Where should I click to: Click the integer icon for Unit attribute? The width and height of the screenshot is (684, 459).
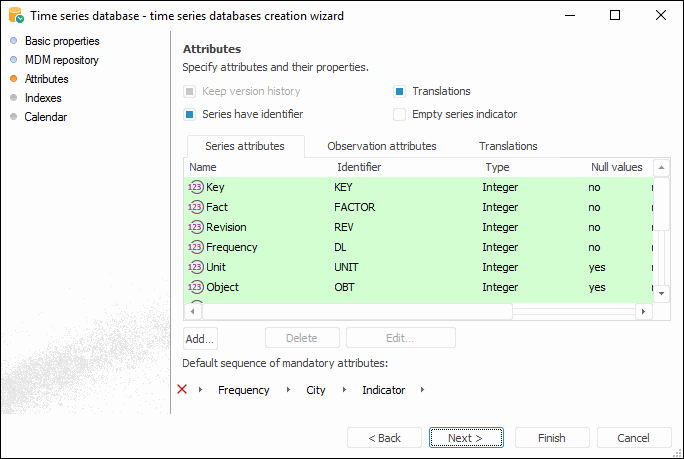[196, 267]
